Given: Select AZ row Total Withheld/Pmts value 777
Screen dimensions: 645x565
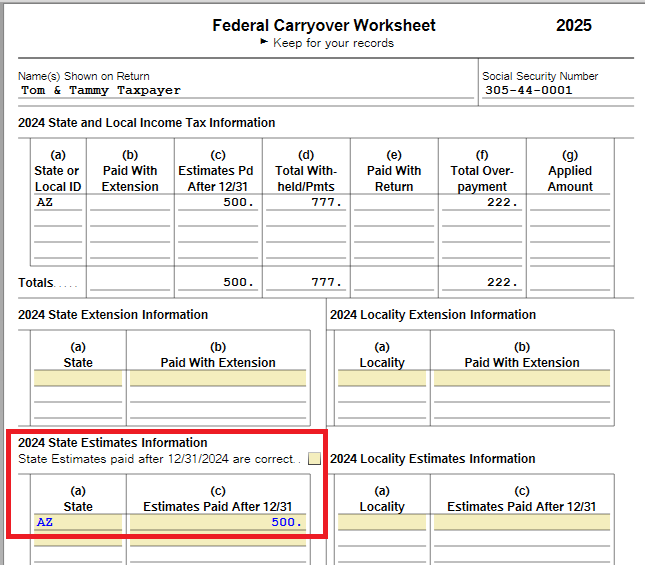Looking at the screenshot, I should [x=307, y=202].
